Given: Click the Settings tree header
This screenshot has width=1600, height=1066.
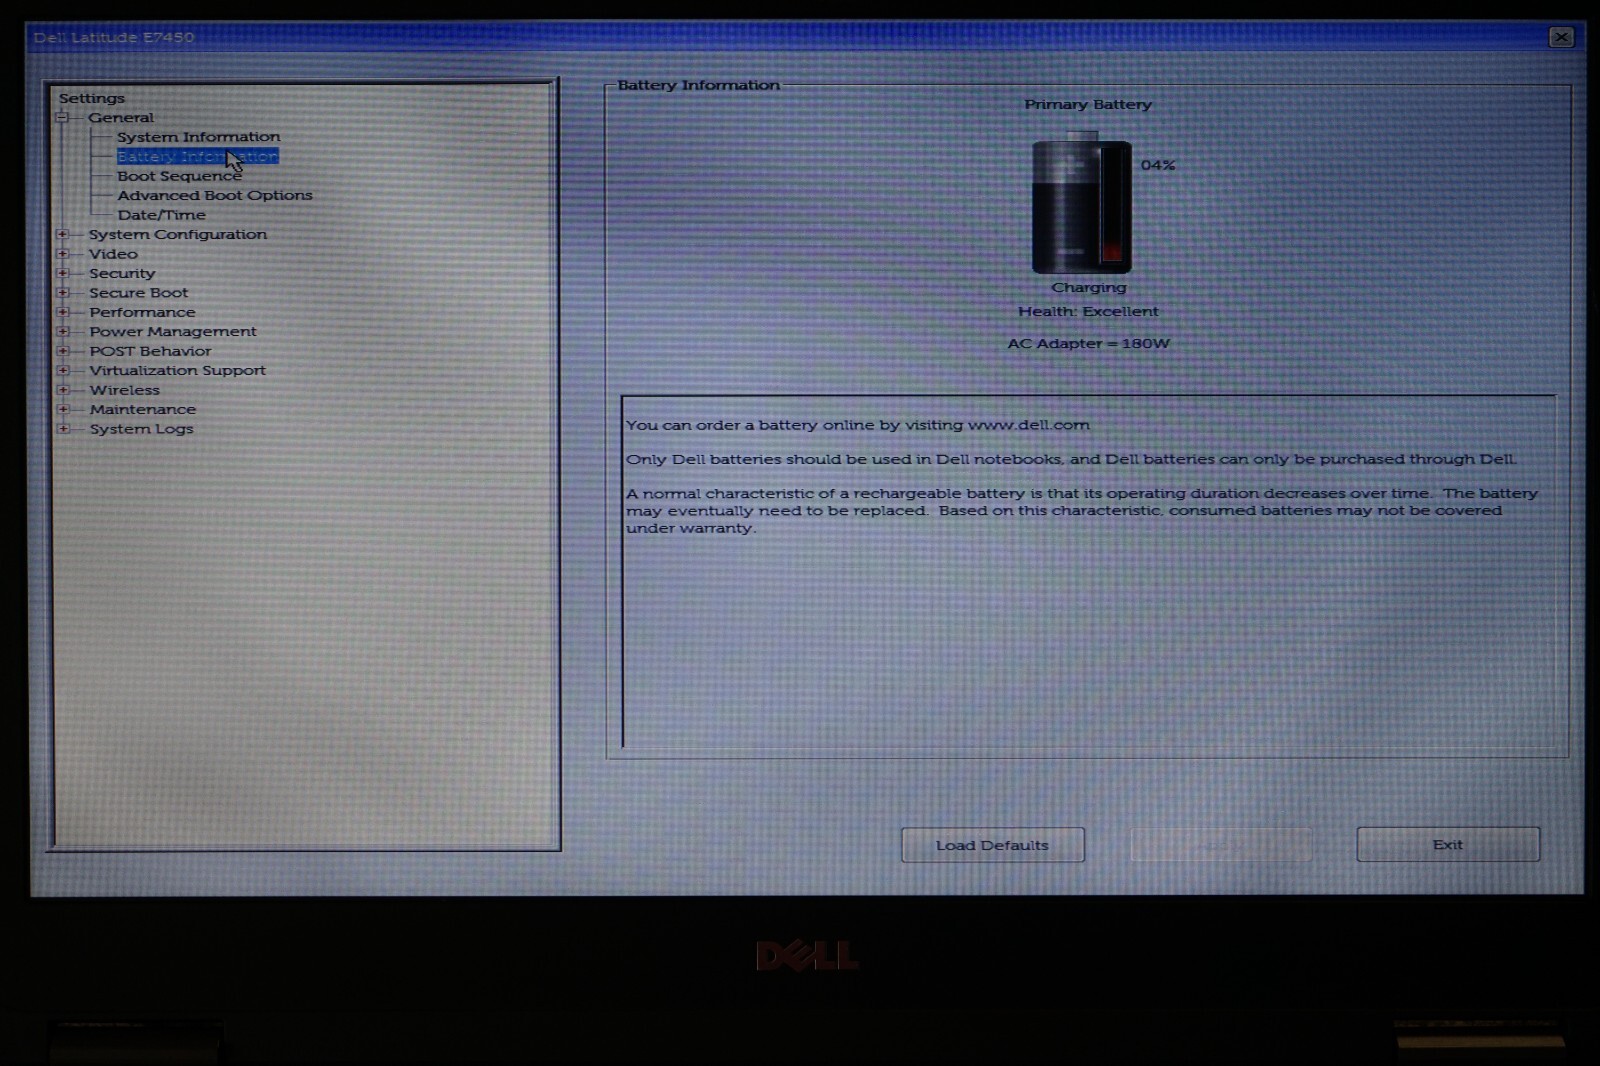Looking at the screenshot, I should click(92, 98).
